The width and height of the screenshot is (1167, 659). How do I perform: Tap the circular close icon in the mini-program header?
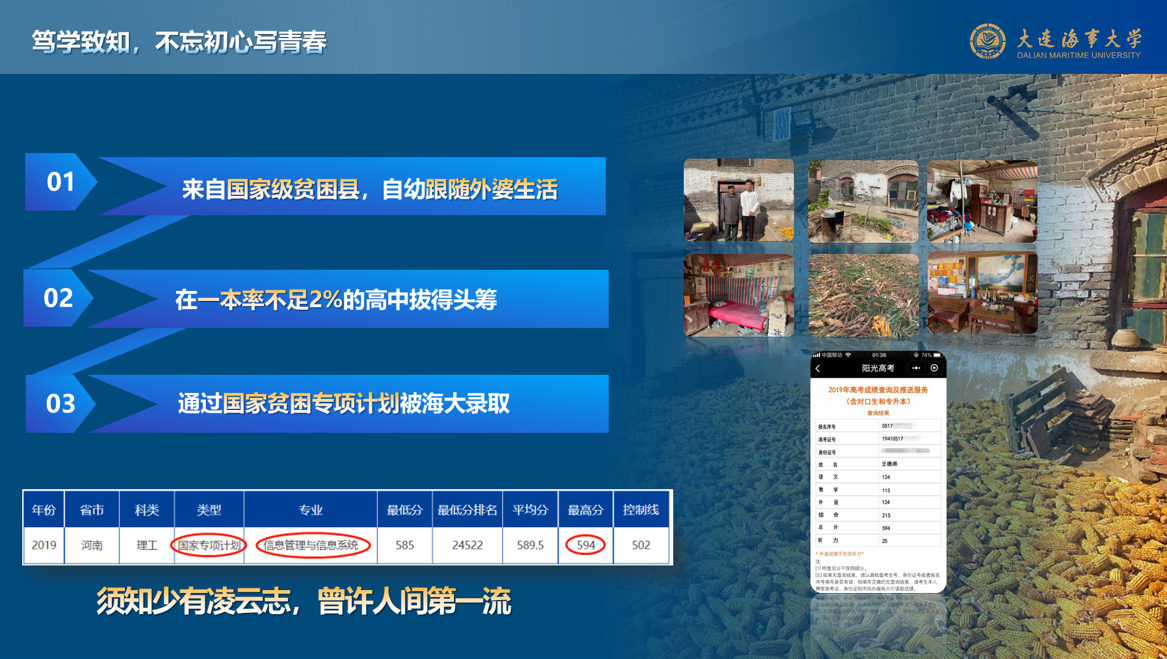(x=934, y=369)
